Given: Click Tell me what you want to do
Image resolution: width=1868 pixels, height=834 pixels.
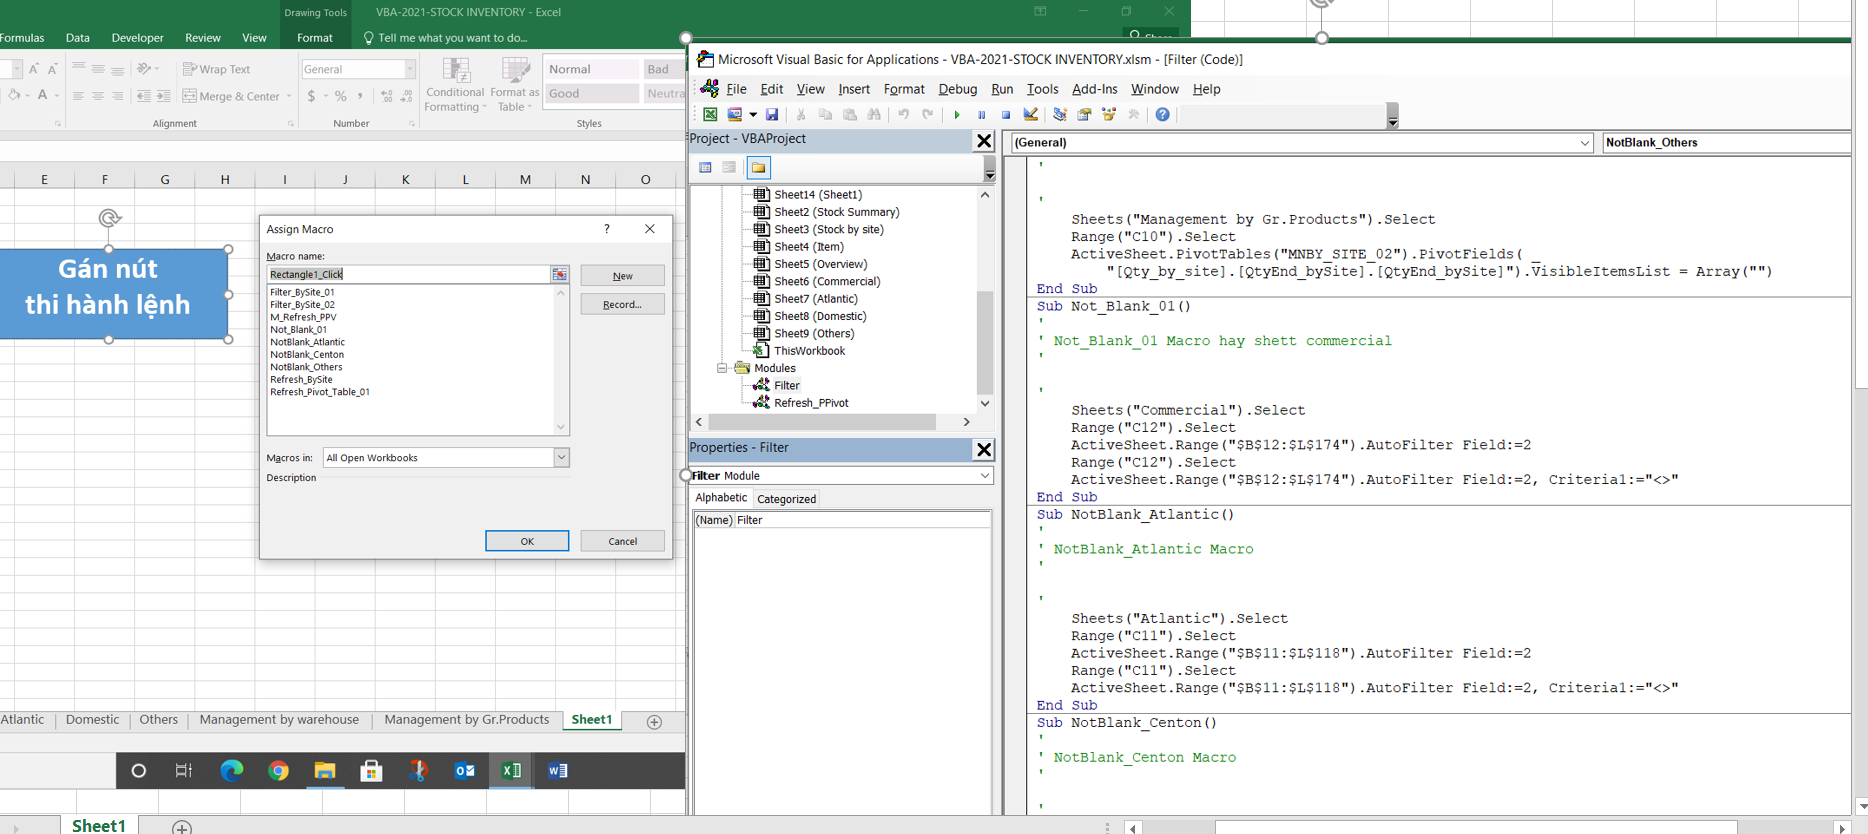Looking at the screenshot, I should pos(444,38).
